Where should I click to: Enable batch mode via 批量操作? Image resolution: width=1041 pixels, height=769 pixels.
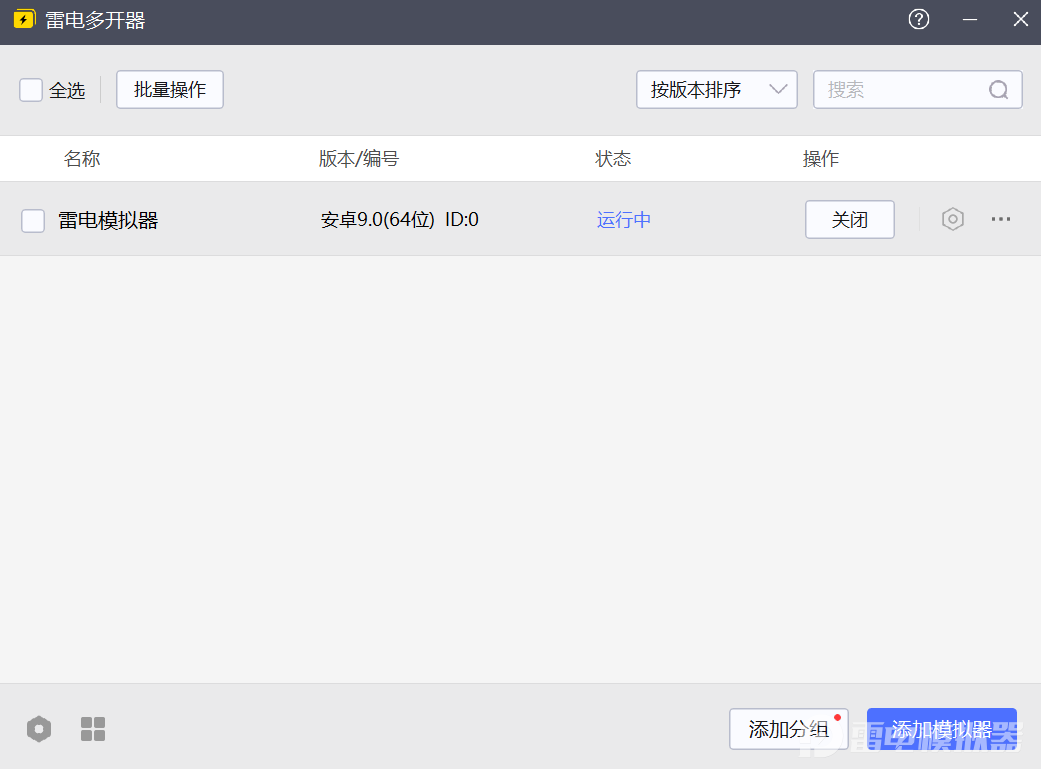point(169,89)
